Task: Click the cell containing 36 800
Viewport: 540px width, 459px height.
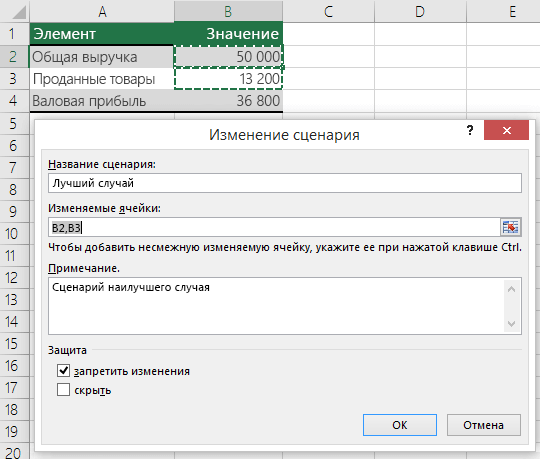Action: (228, 101)
